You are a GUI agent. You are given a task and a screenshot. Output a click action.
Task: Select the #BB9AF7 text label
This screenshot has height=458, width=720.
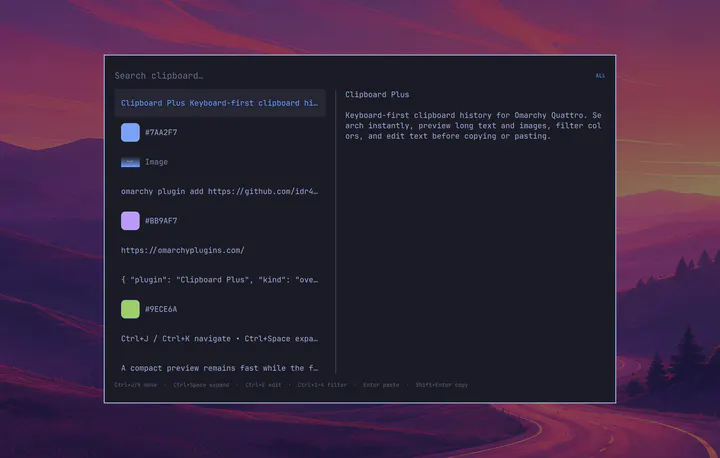click(x=161, y=221)
